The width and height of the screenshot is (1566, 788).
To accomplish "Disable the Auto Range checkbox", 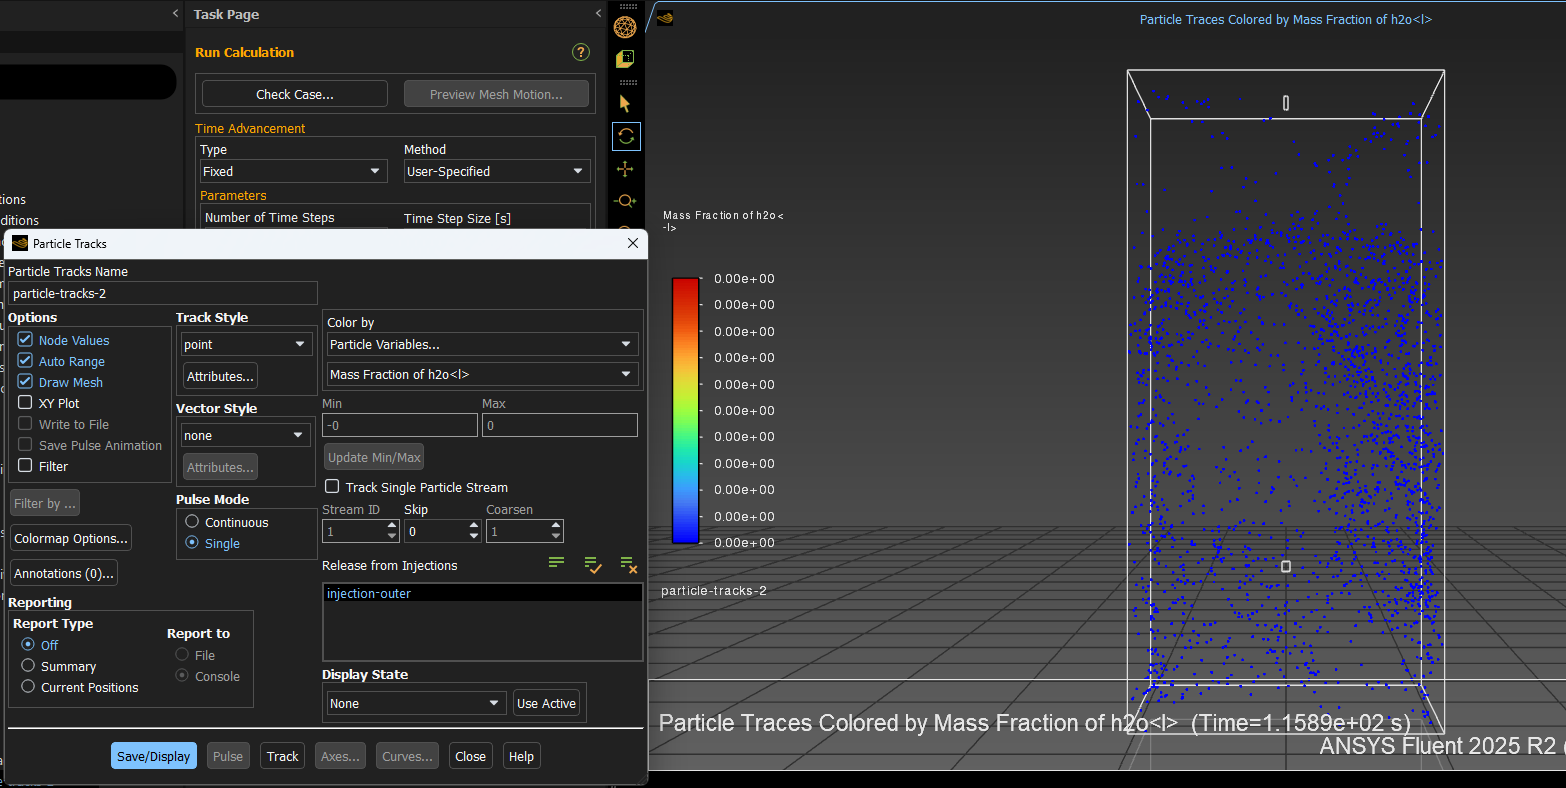I will [x=26, y=361].
